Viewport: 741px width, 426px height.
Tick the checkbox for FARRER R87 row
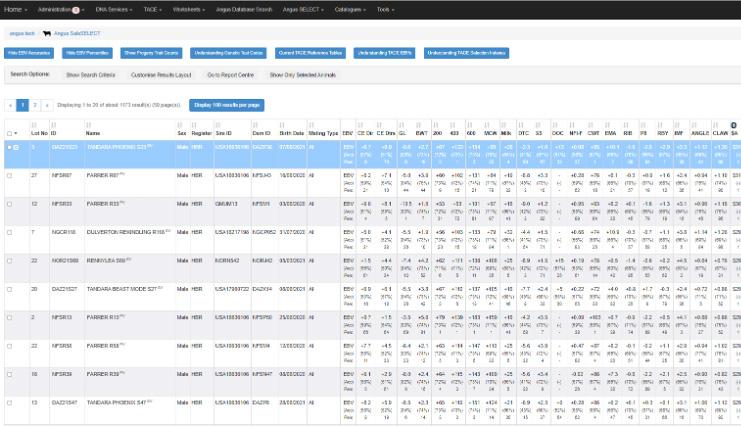[x=9, y=176]
